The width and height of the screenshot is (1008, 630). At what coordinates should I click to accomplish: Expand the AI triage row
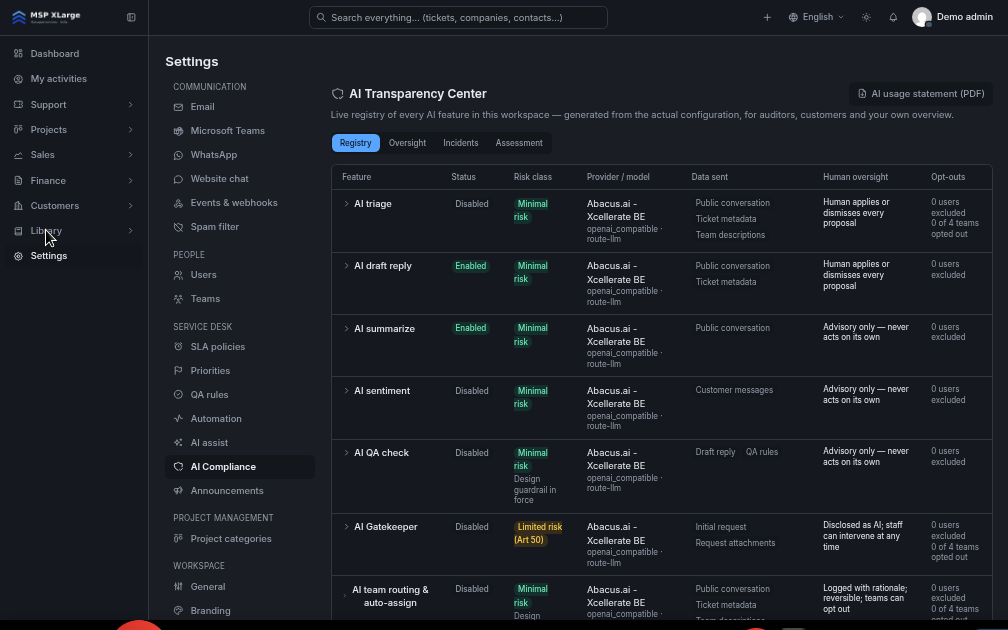click(x=346, y=204)
